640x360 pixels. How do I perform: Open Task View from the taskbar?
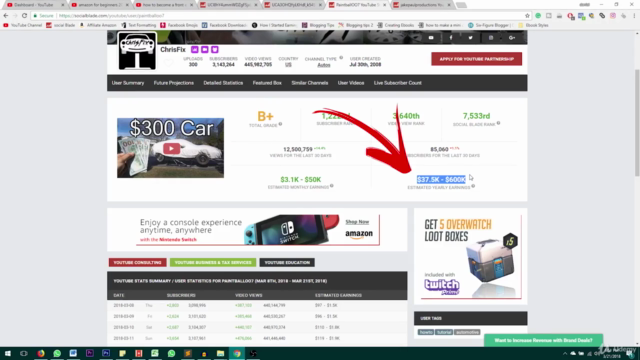coord(24,353)
